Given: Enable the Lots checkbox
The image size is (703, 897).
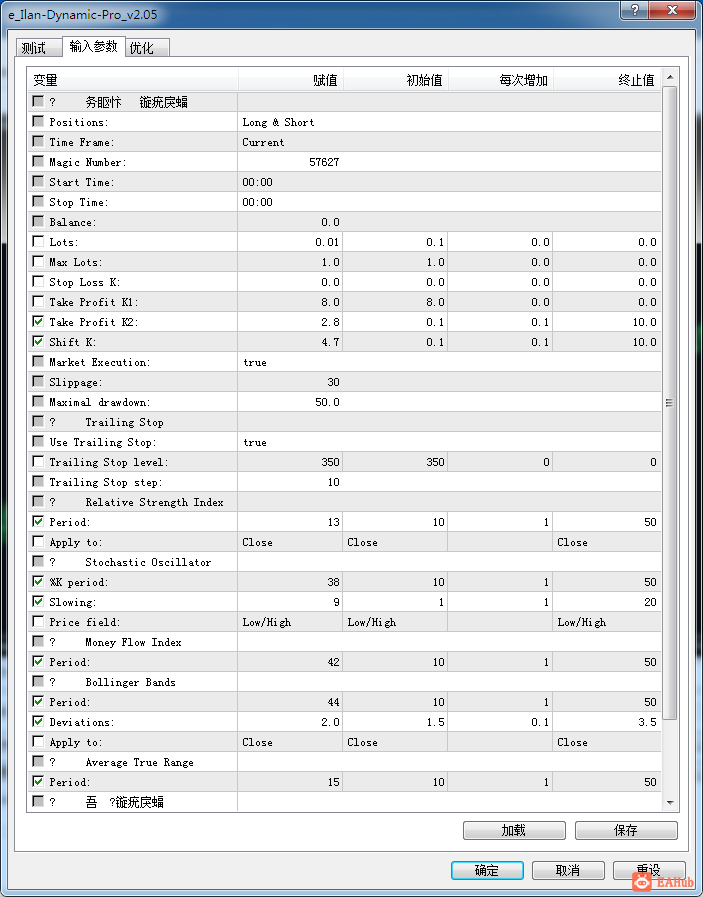Looking at the screenshot, I should pos(38,241).
